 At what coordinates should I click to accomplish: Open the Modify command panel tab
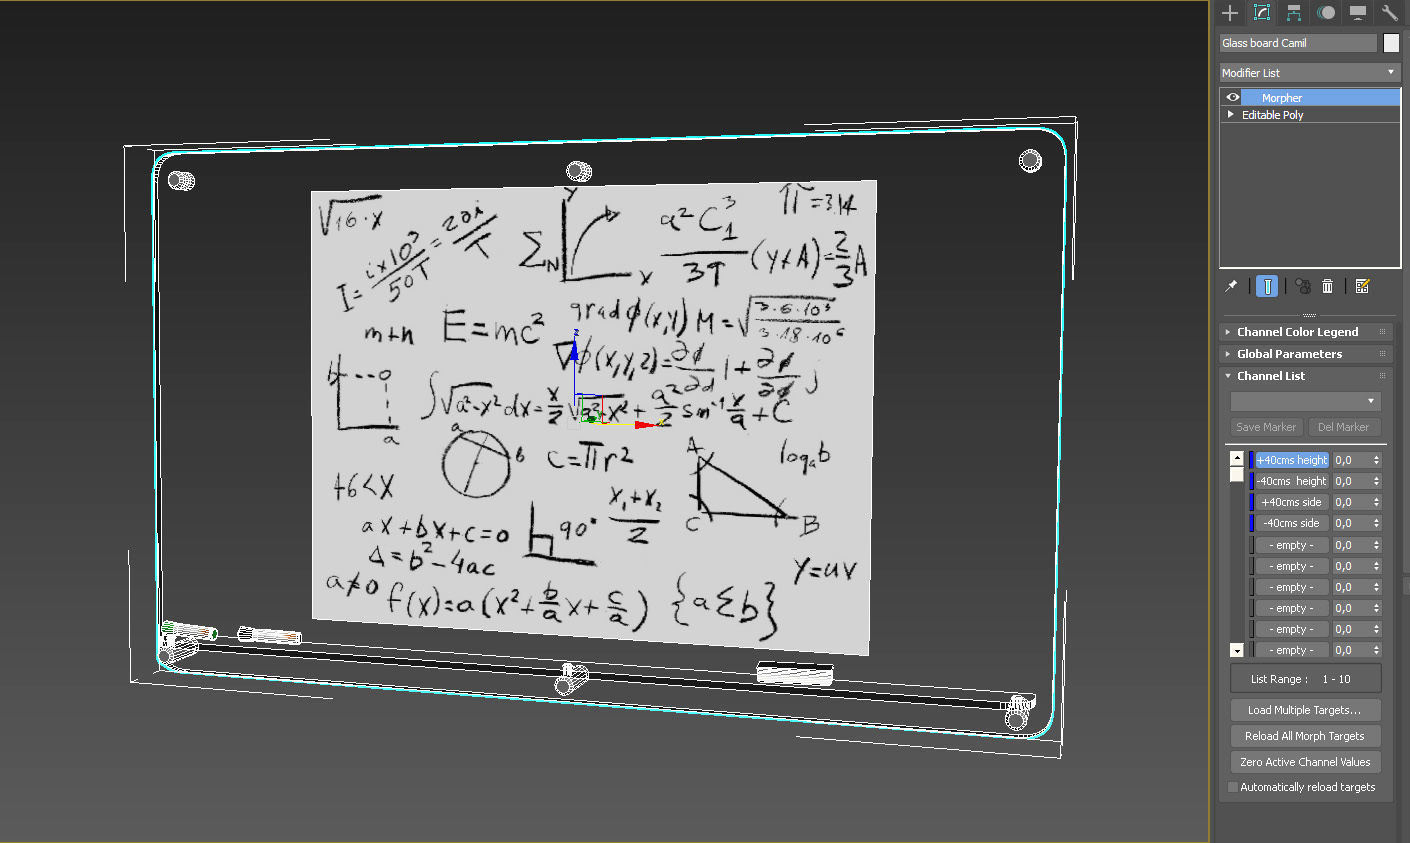pyautogui.click(x=1262, y=13)
